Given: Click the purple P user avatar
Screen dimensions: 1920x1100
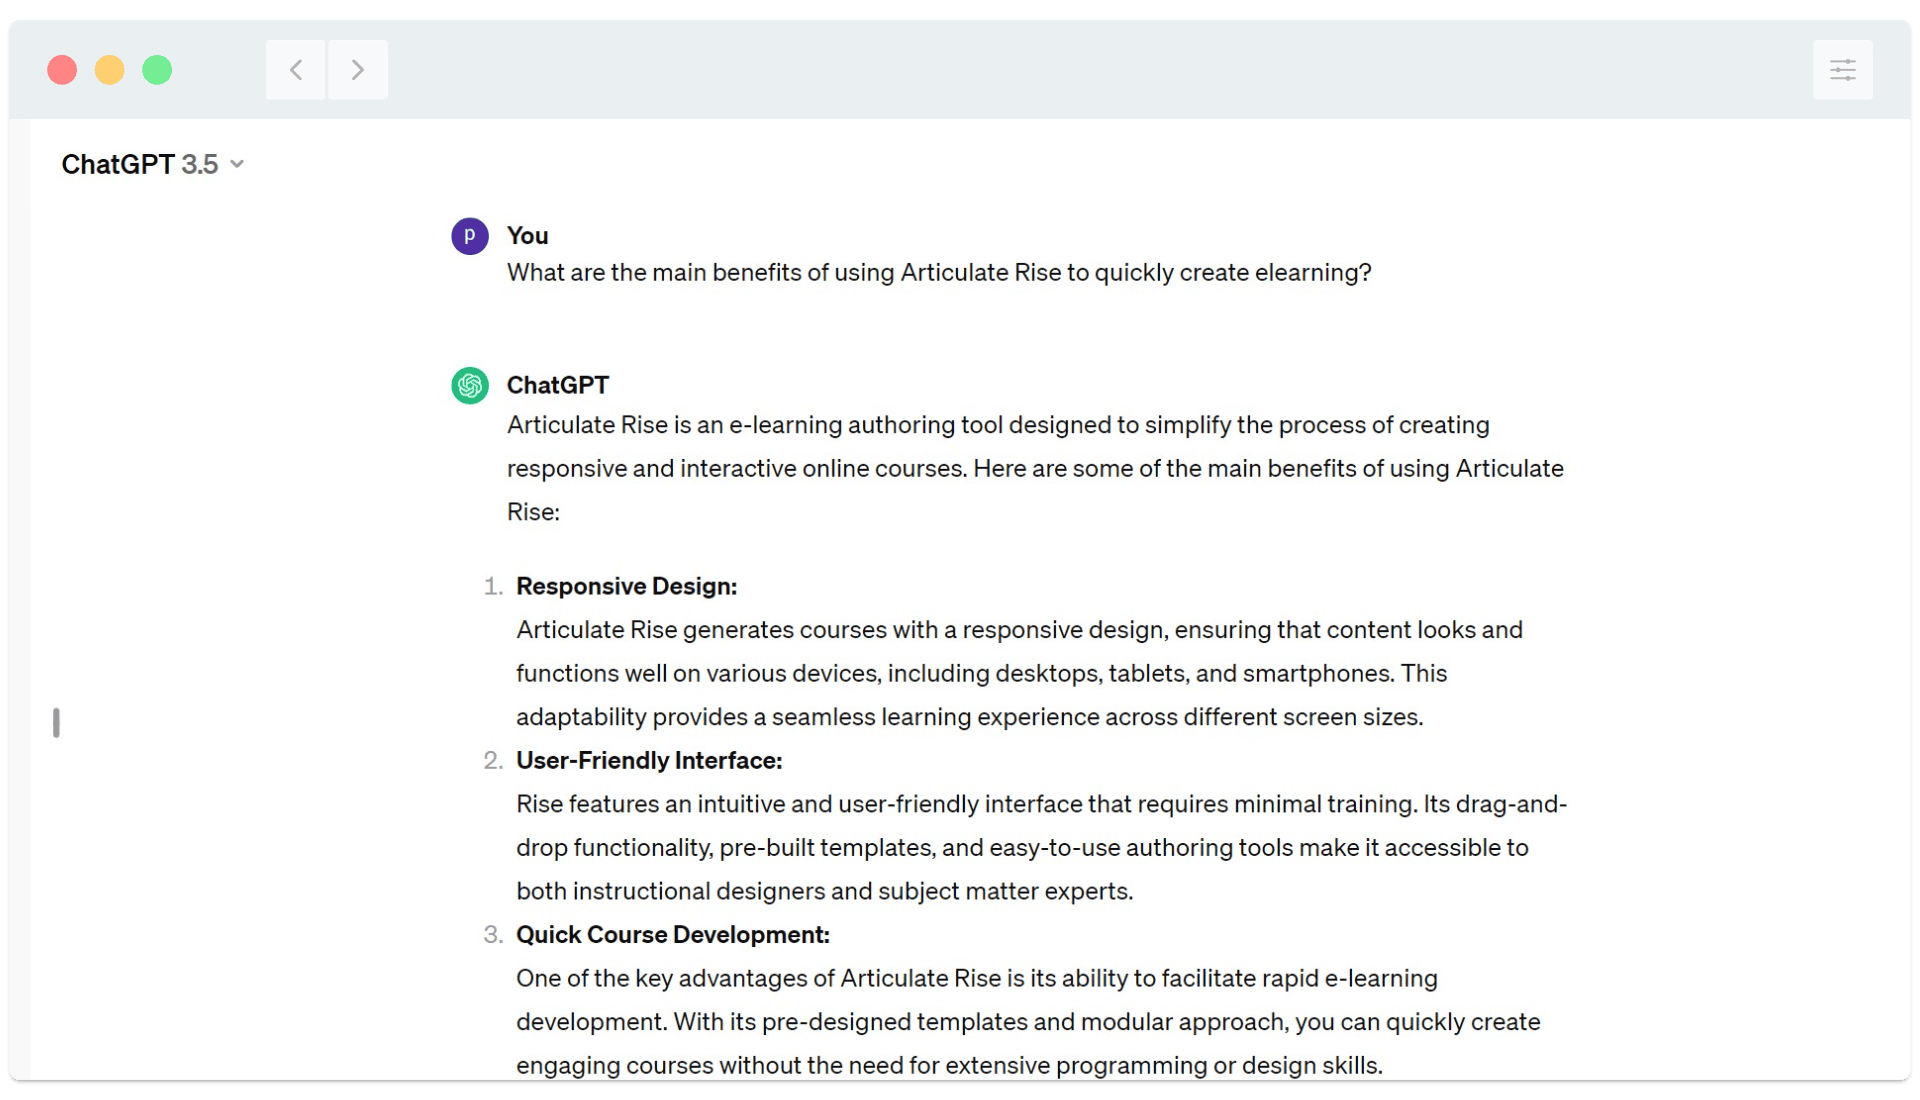Looking at the screenshot, I should (x=470, y=236).
